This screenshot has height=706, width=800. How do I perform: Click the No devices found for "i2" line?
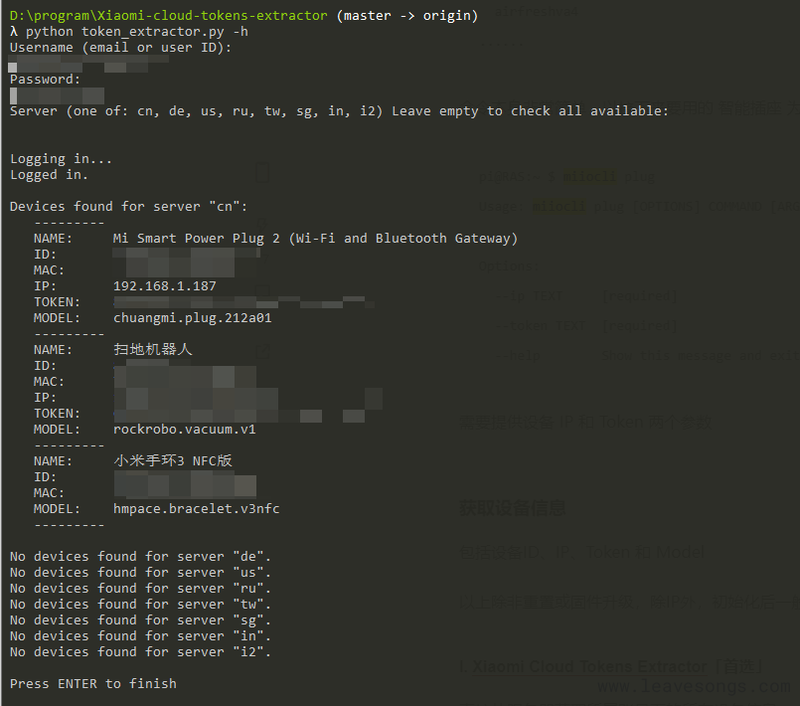(140, 652)
